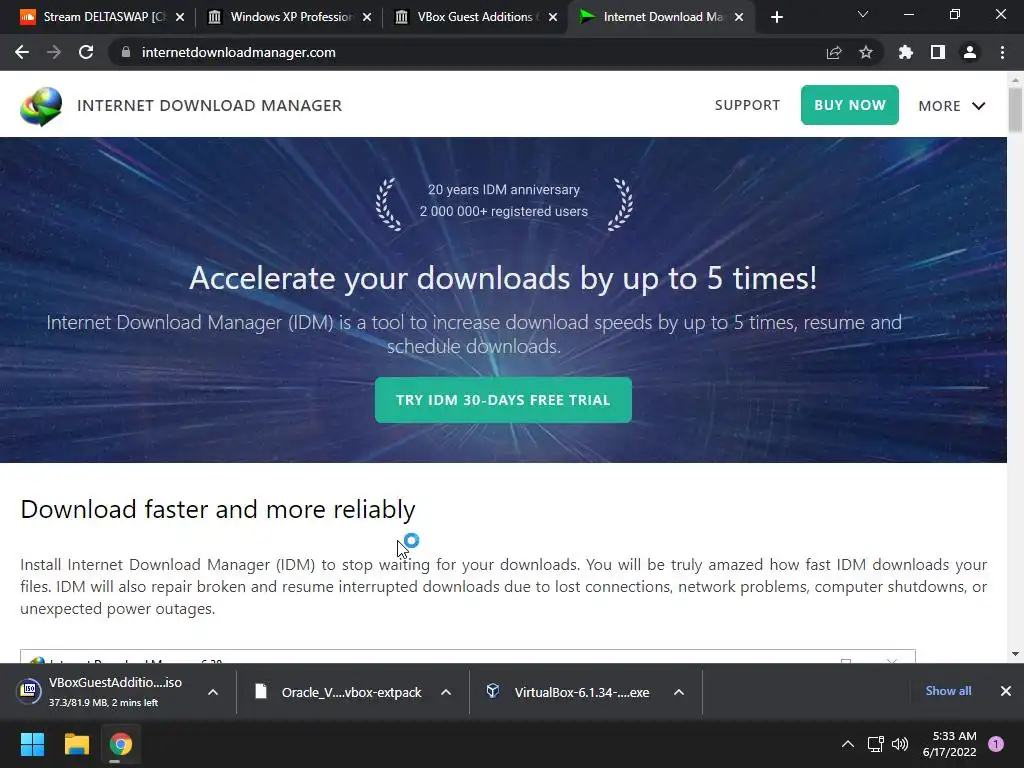Open the VirtualBox-6.1.34 exe download

[x=568, y=692]
